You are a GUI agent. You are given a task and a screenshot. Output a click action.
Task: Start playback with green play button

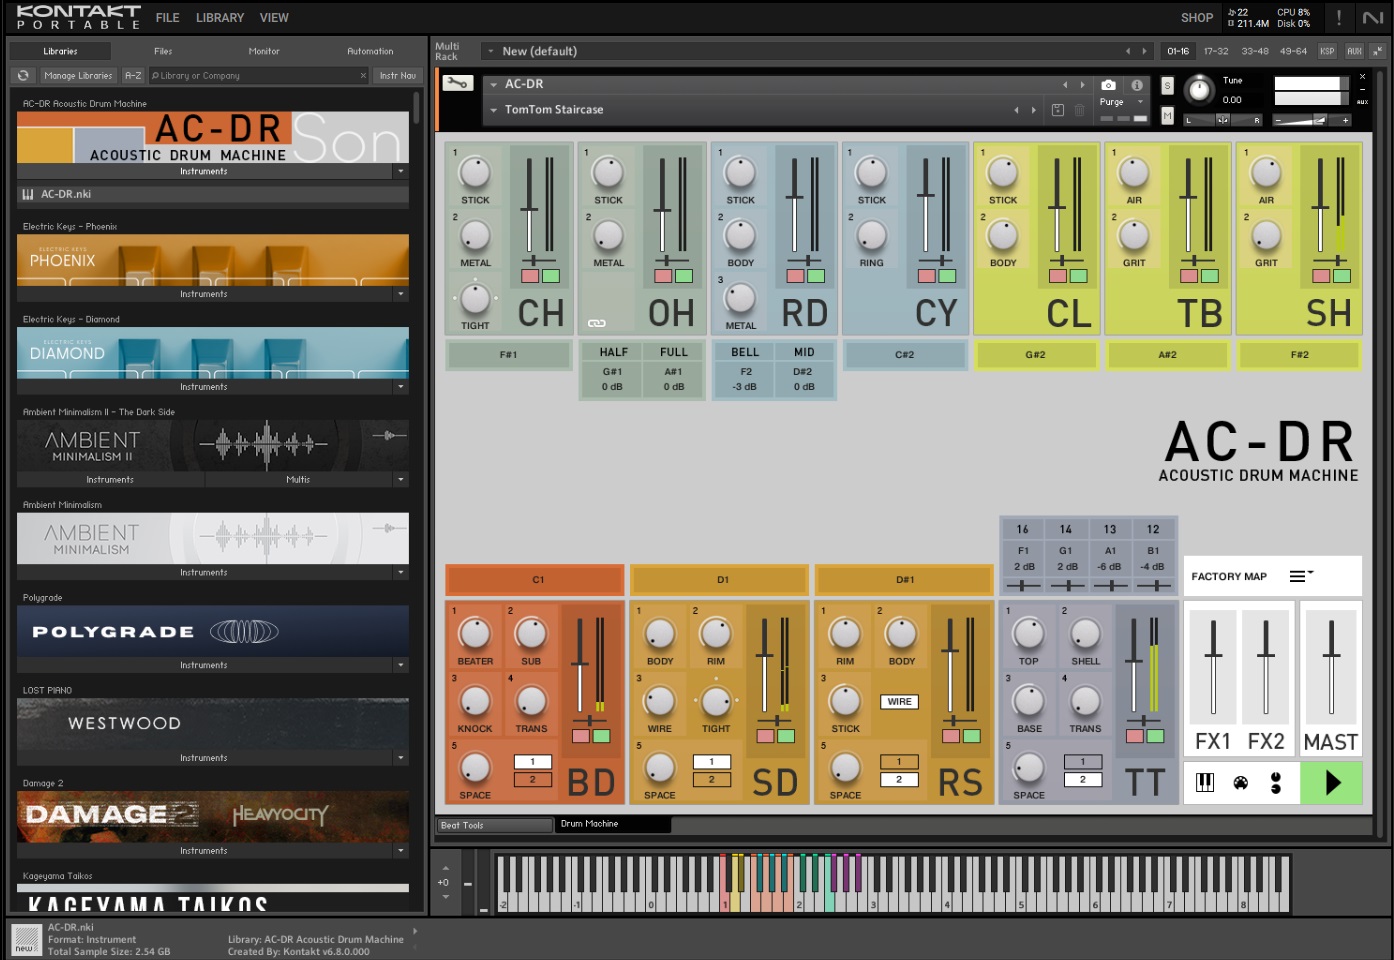(x=1331, y=783)
